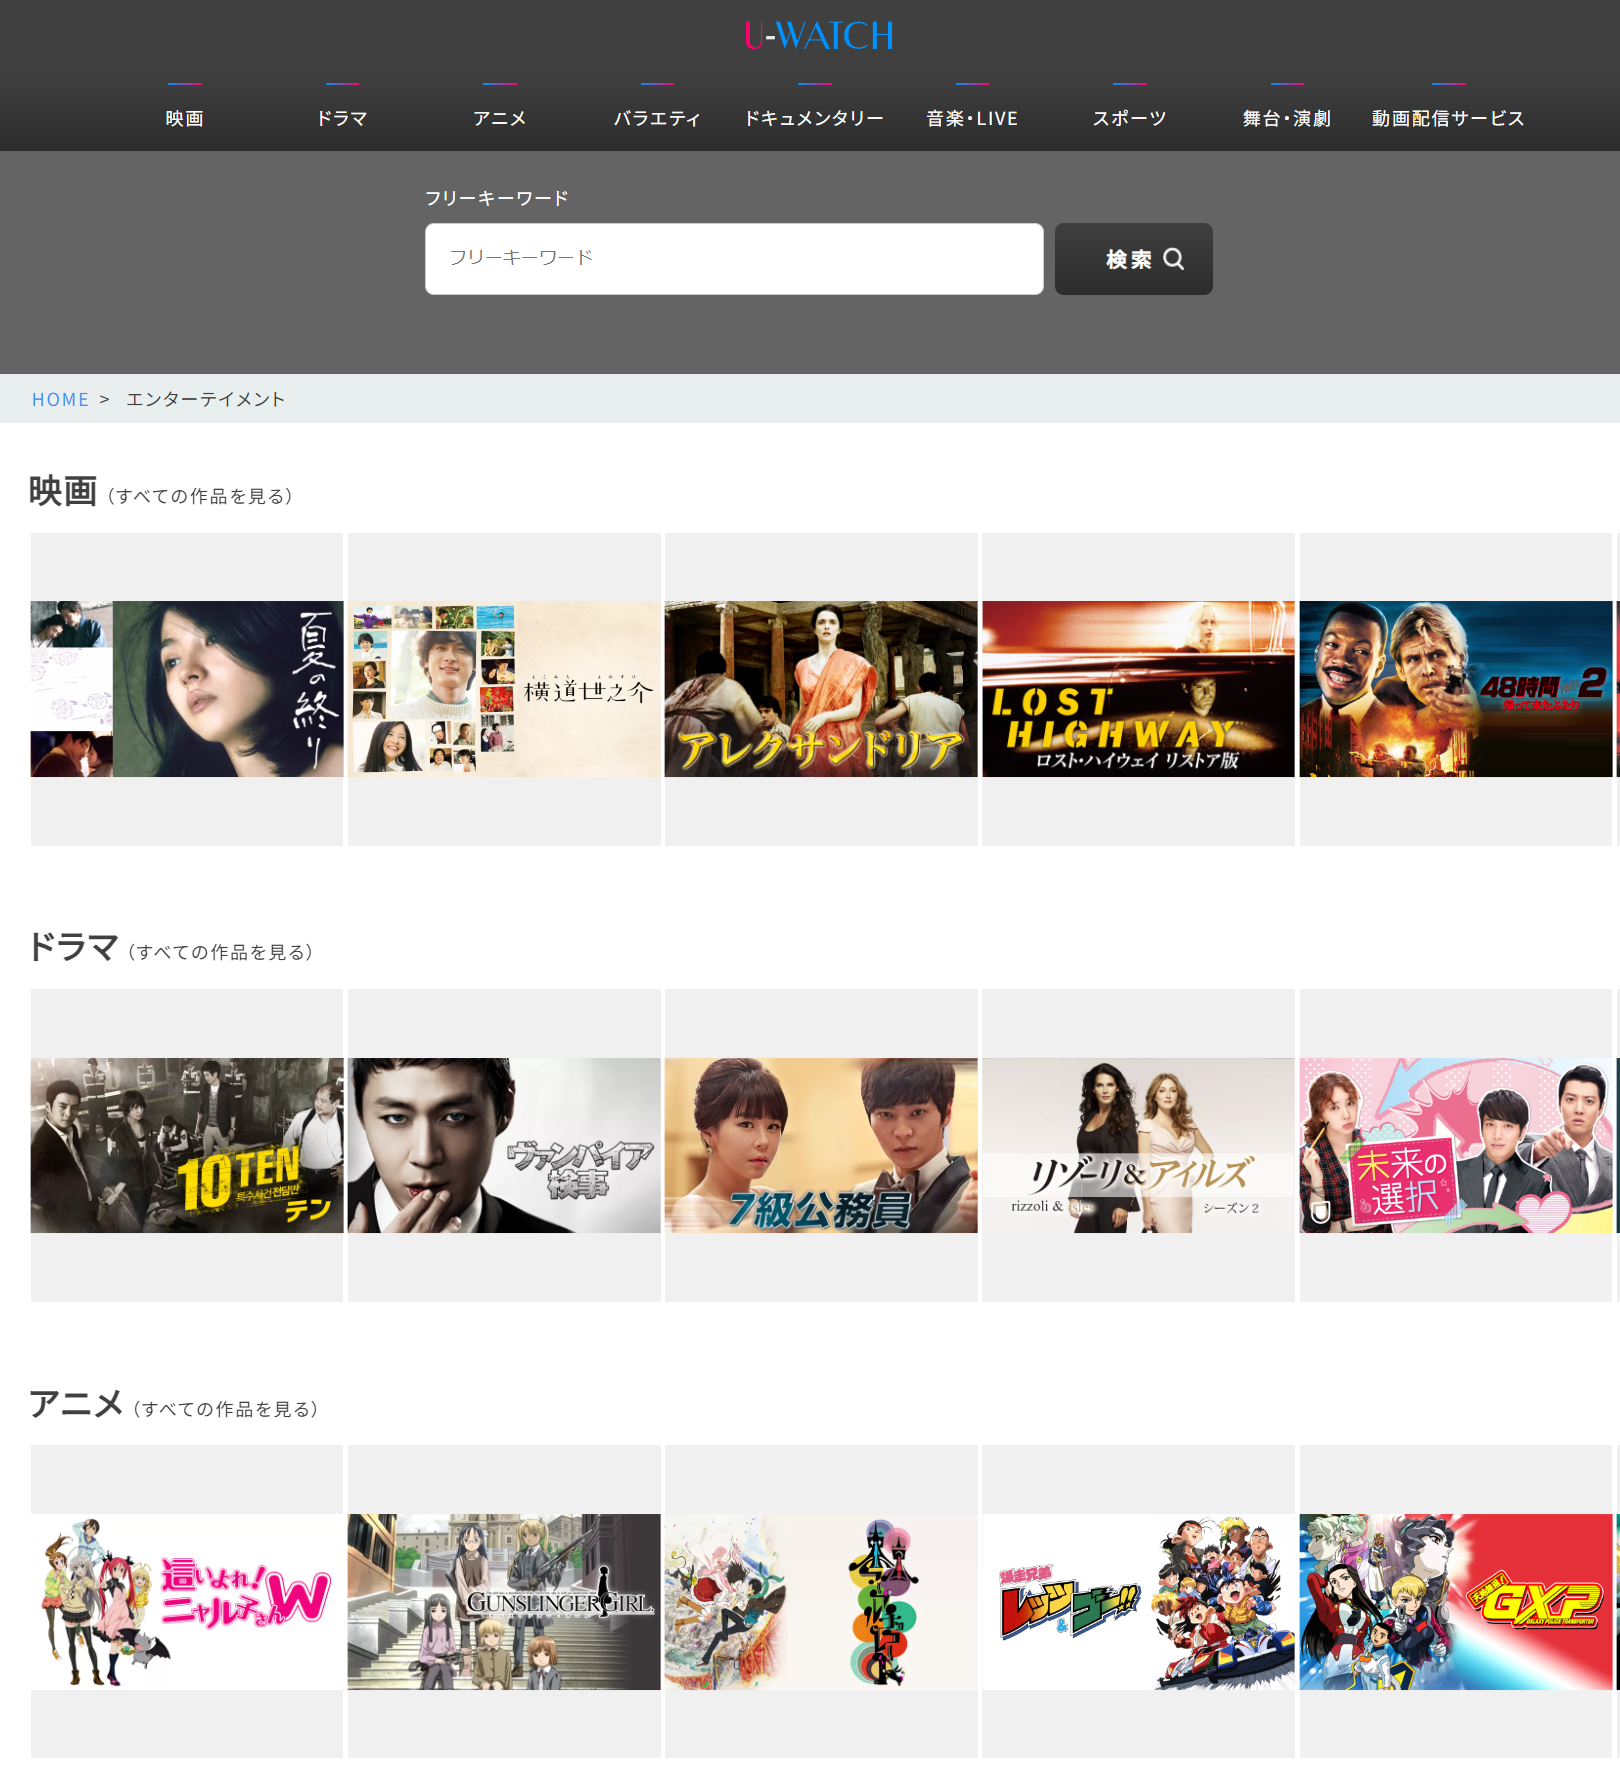
Task: Open the 横道世之介 movie thumbnail
Action: pyautogui.click(x=504, y=689)
